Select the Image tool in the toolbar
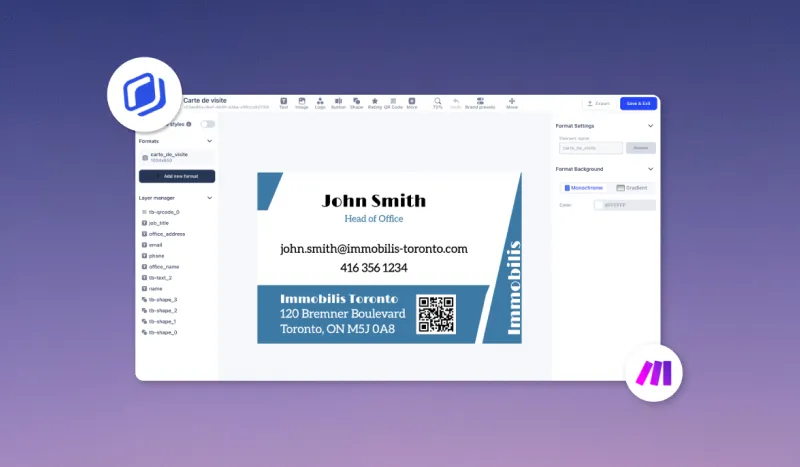800x467 pixels. (302, 103)
